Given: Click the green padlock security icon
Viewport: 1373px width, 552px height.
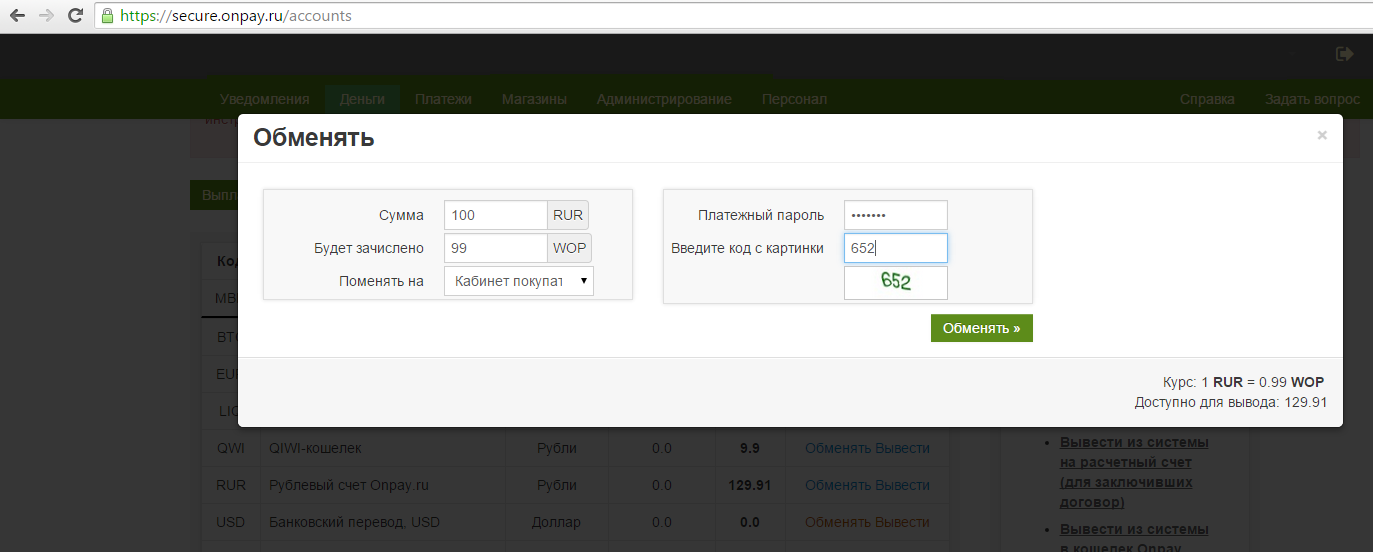Looking at the screenshot, I should [x=107, y=16].
